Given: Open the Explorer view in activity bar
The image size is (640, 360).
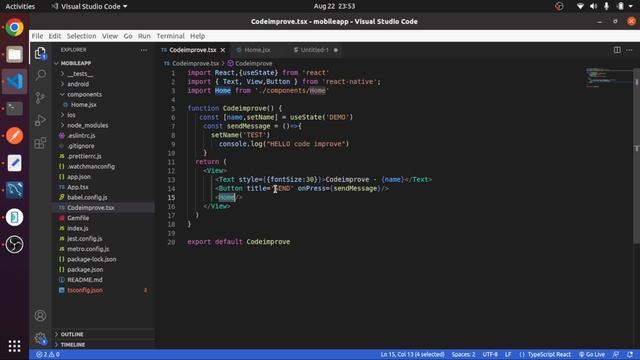Looking at the screenshot, I should coord(40,53).
